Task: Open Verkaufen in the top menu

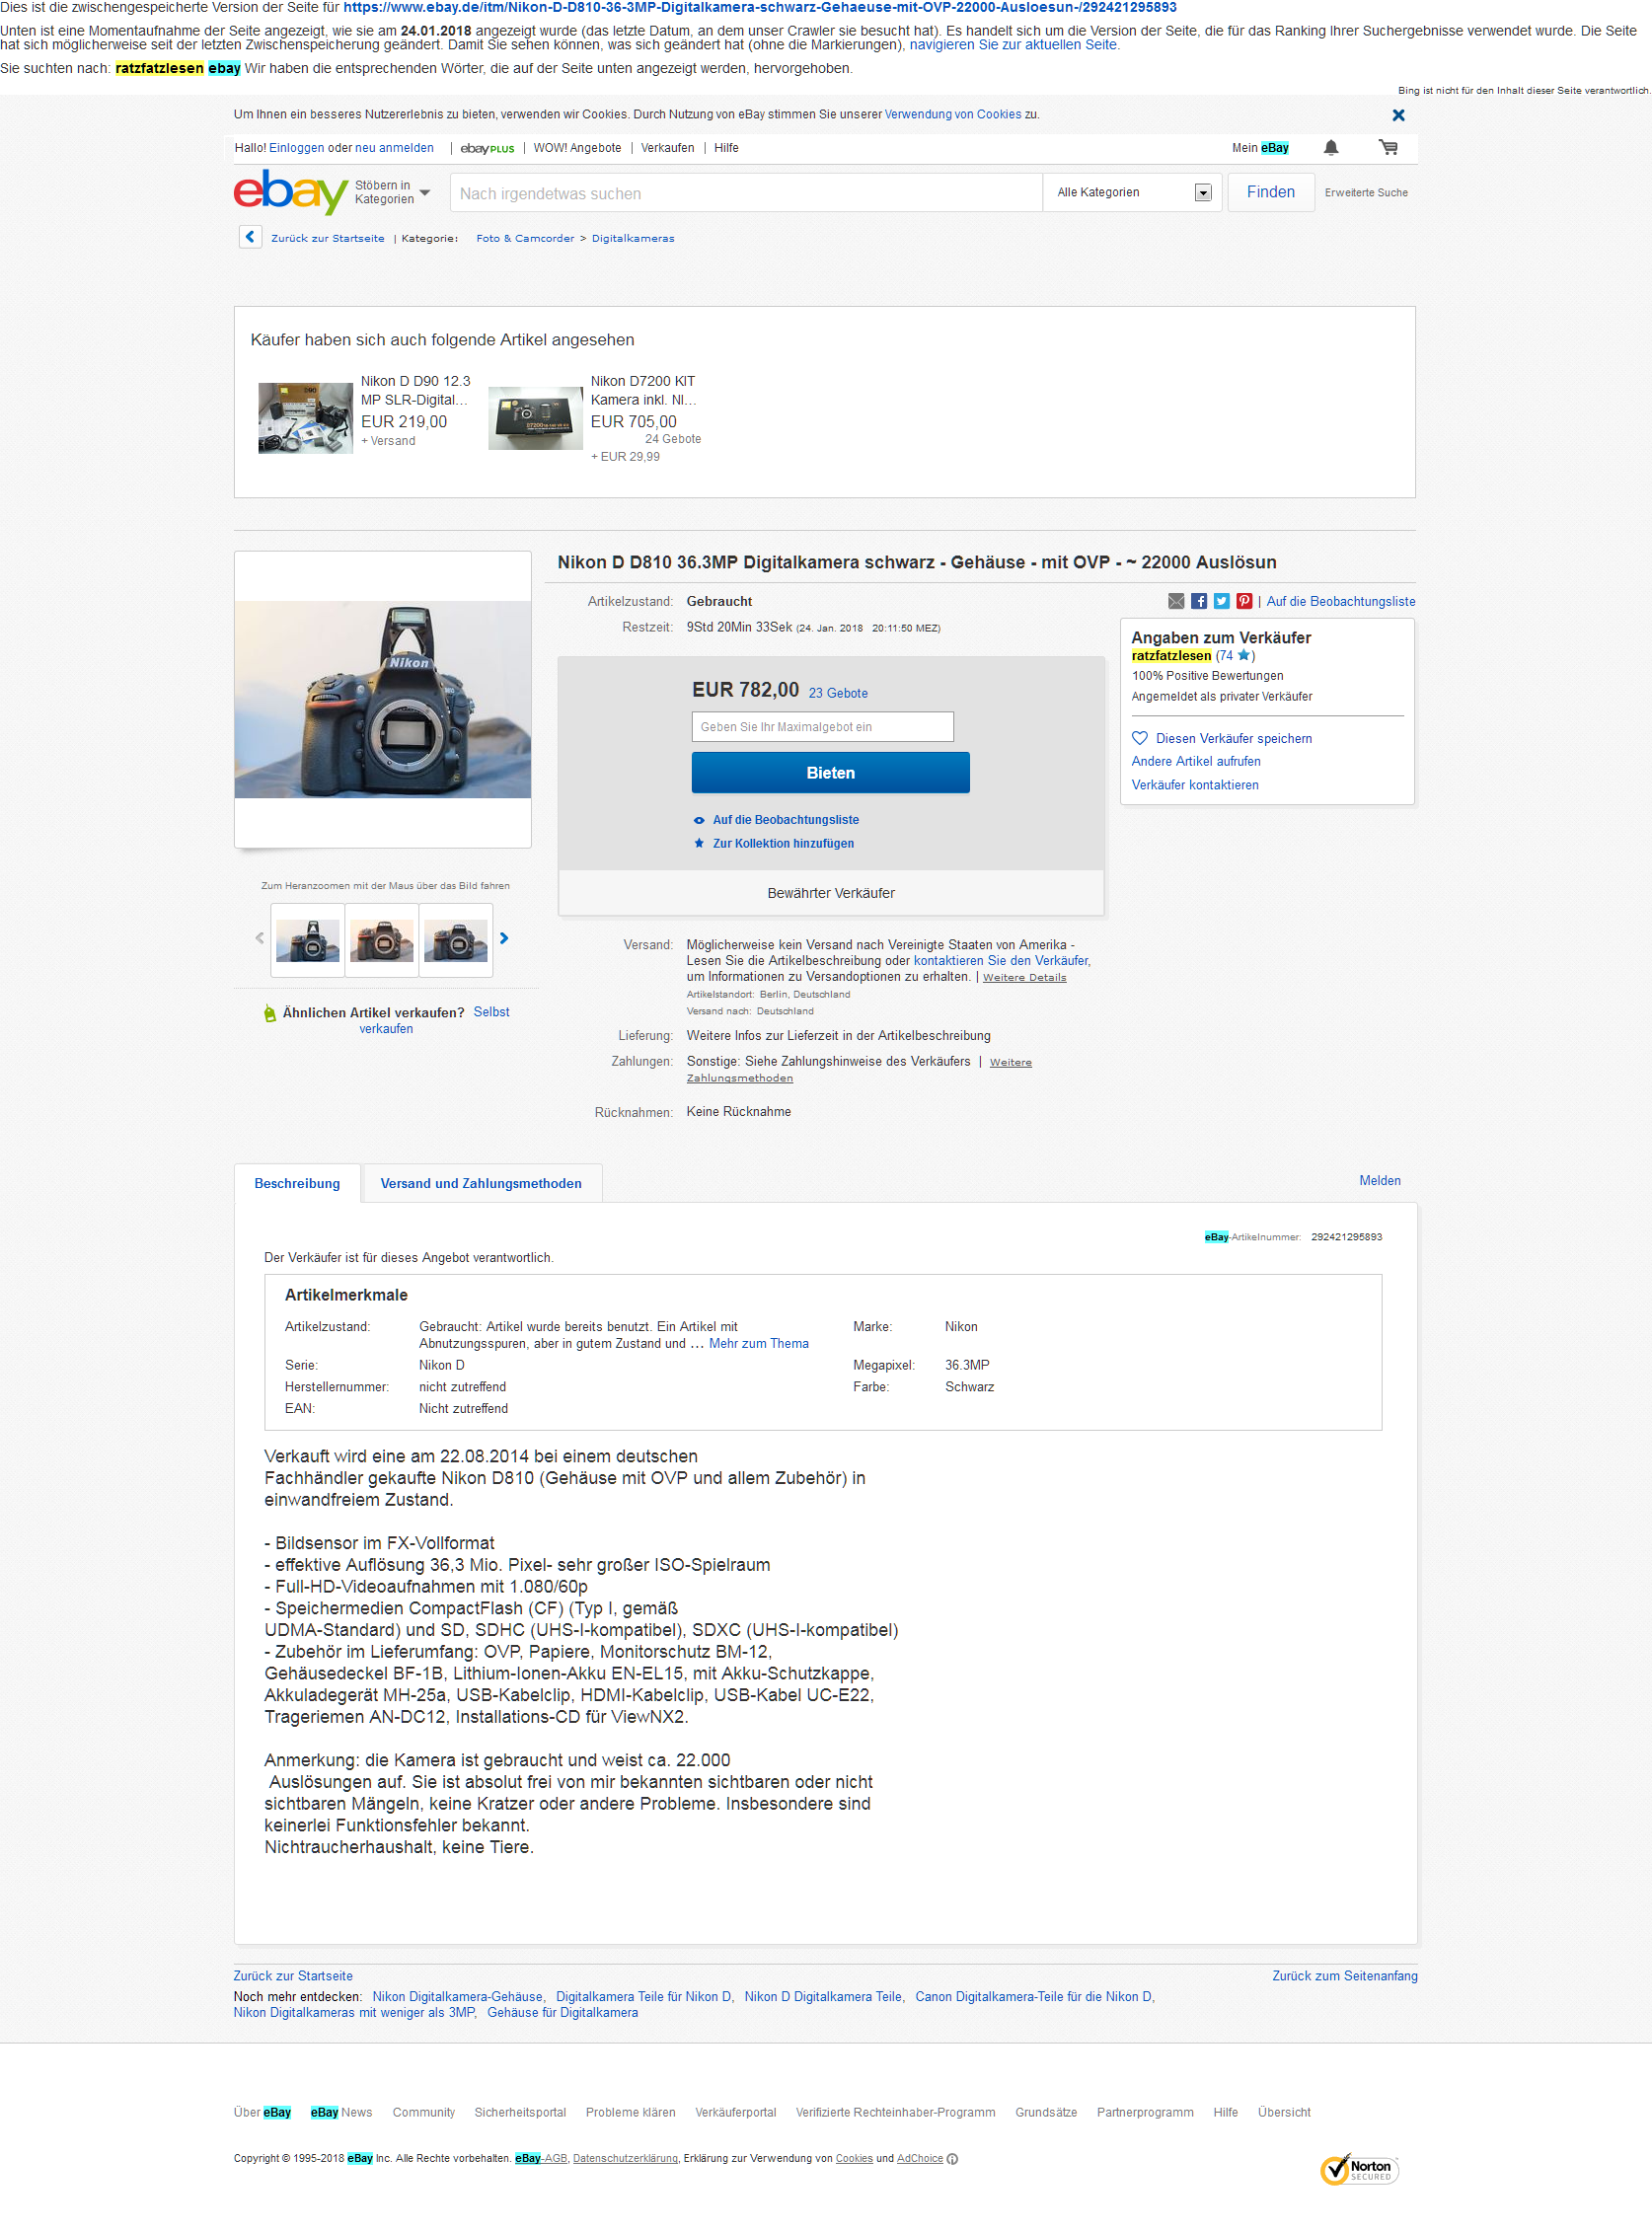Action: coord(667,148)
